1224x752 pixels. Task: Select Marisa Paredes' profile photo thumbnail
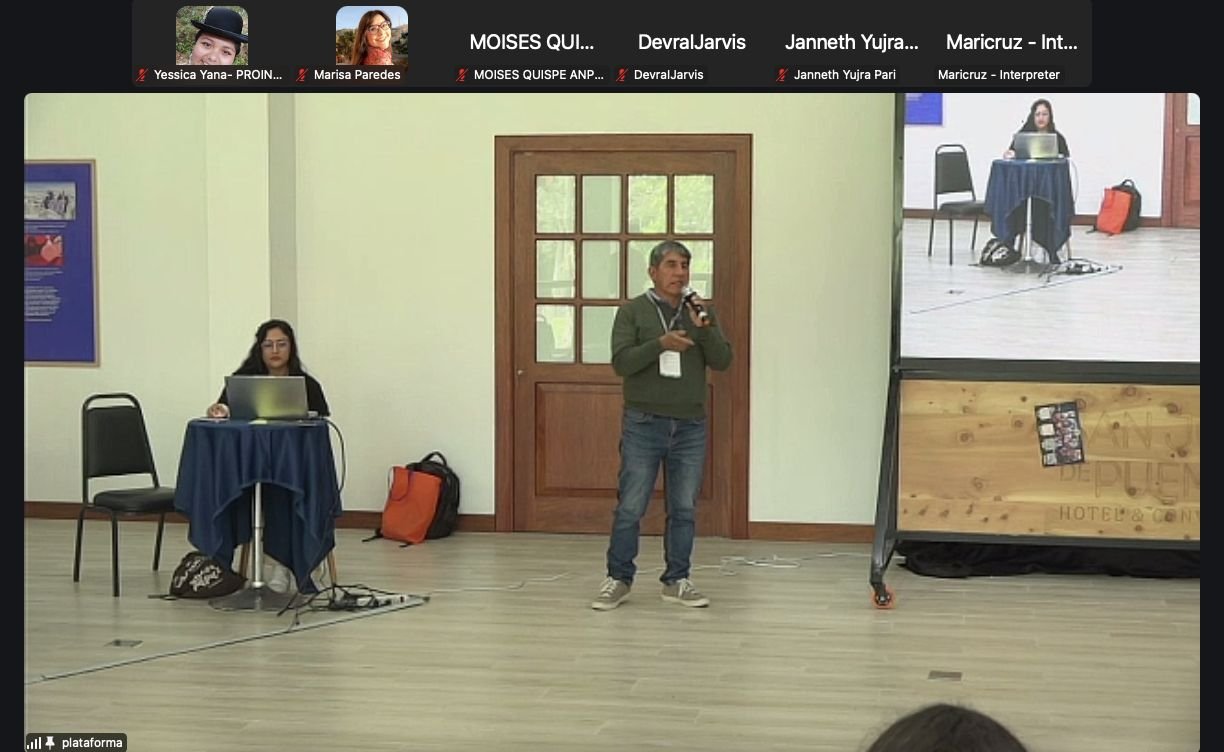[372, 35]
